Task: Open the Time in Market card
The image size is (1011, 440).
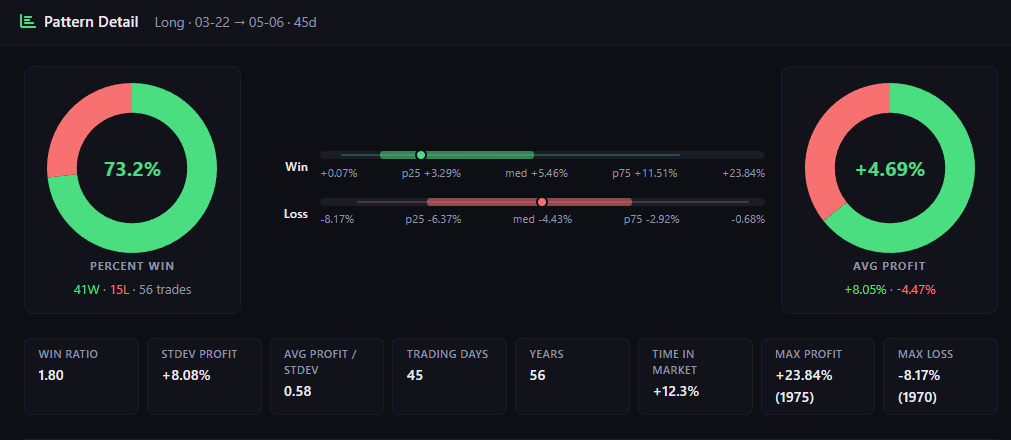Action: tap(694, 376)
